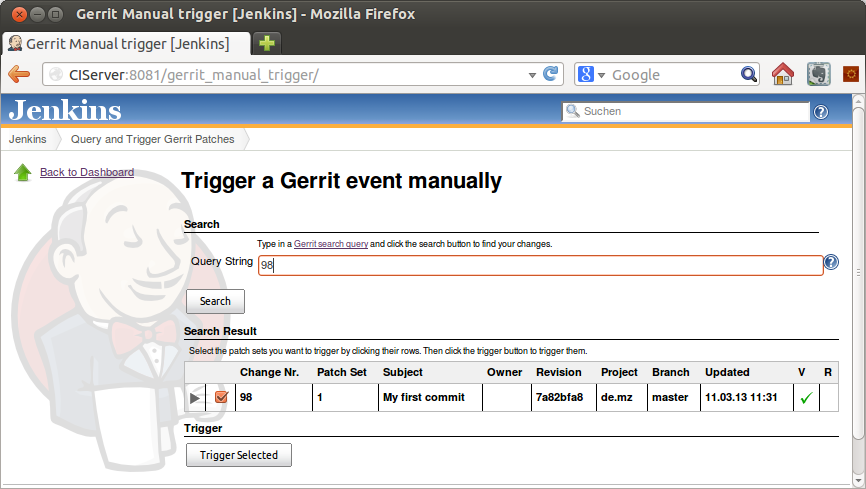Open a new tab with plus button
Image resolution: width=866 pixels, height=489 pixels.
[267, 43]
